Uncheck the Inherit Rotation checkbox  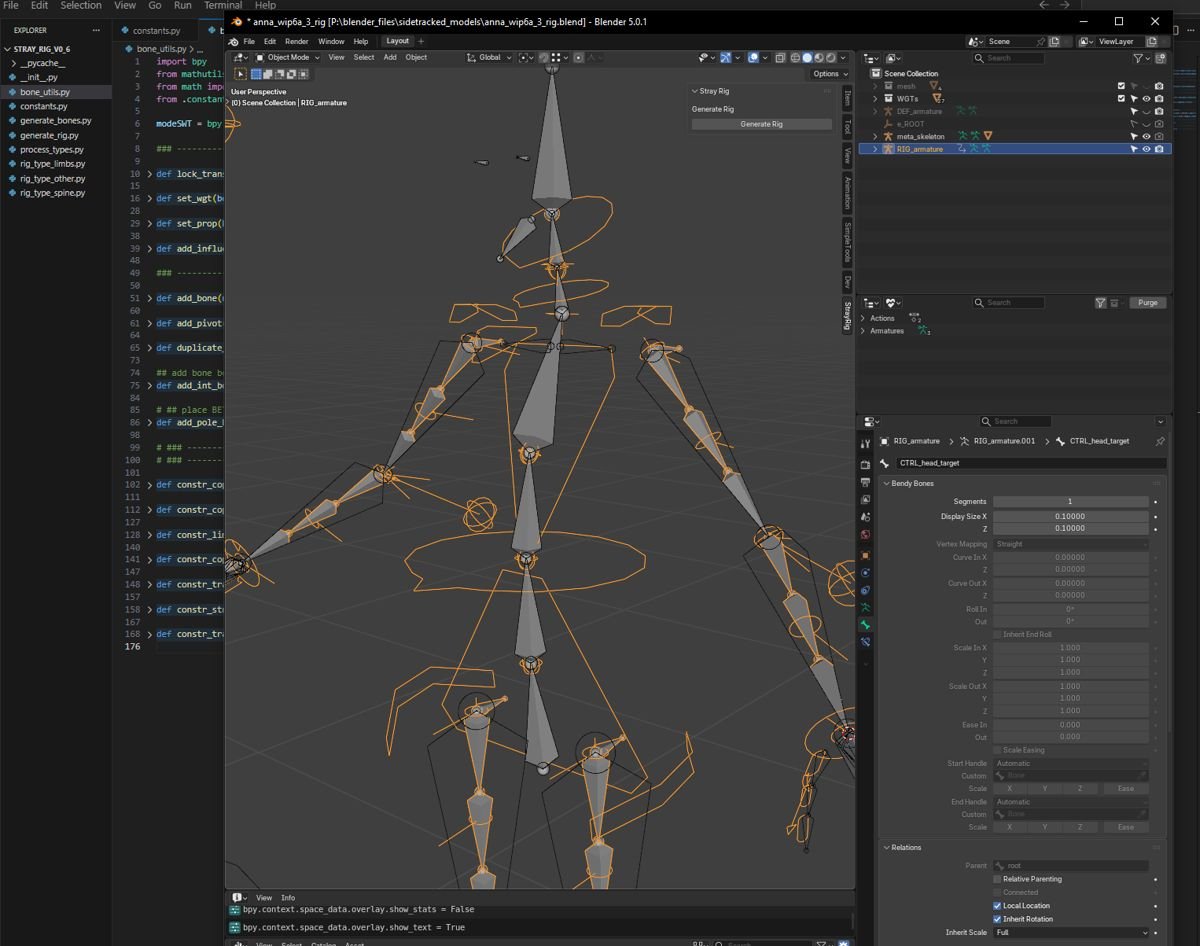point(997,919)
